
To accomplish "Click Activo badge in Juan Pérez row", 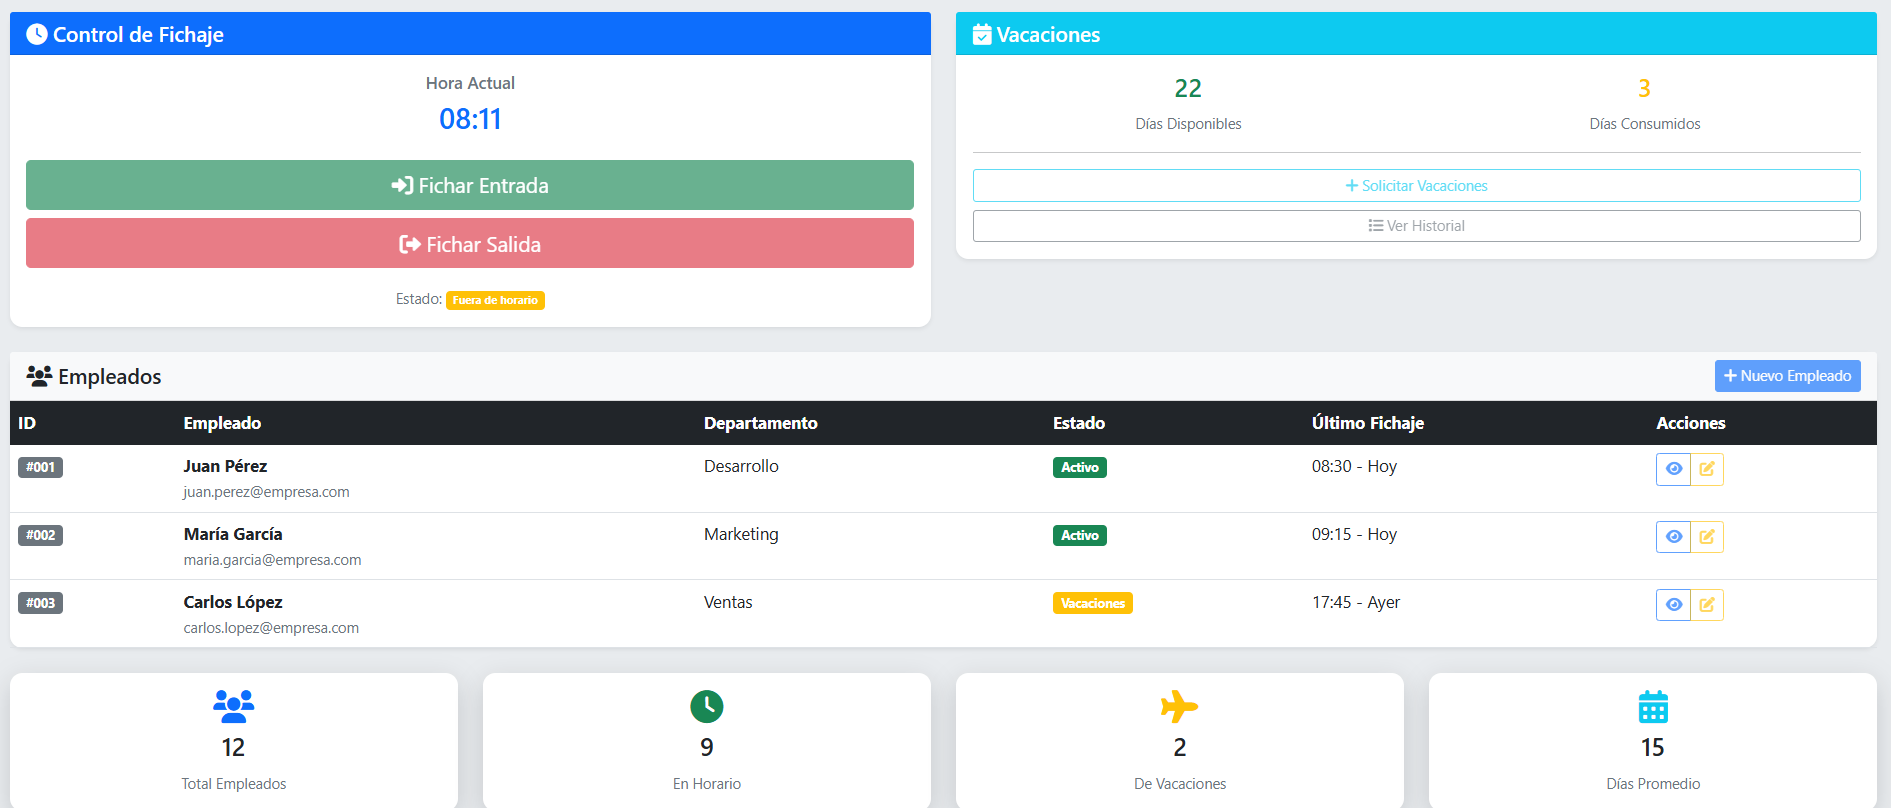I will coord(1080,467).
